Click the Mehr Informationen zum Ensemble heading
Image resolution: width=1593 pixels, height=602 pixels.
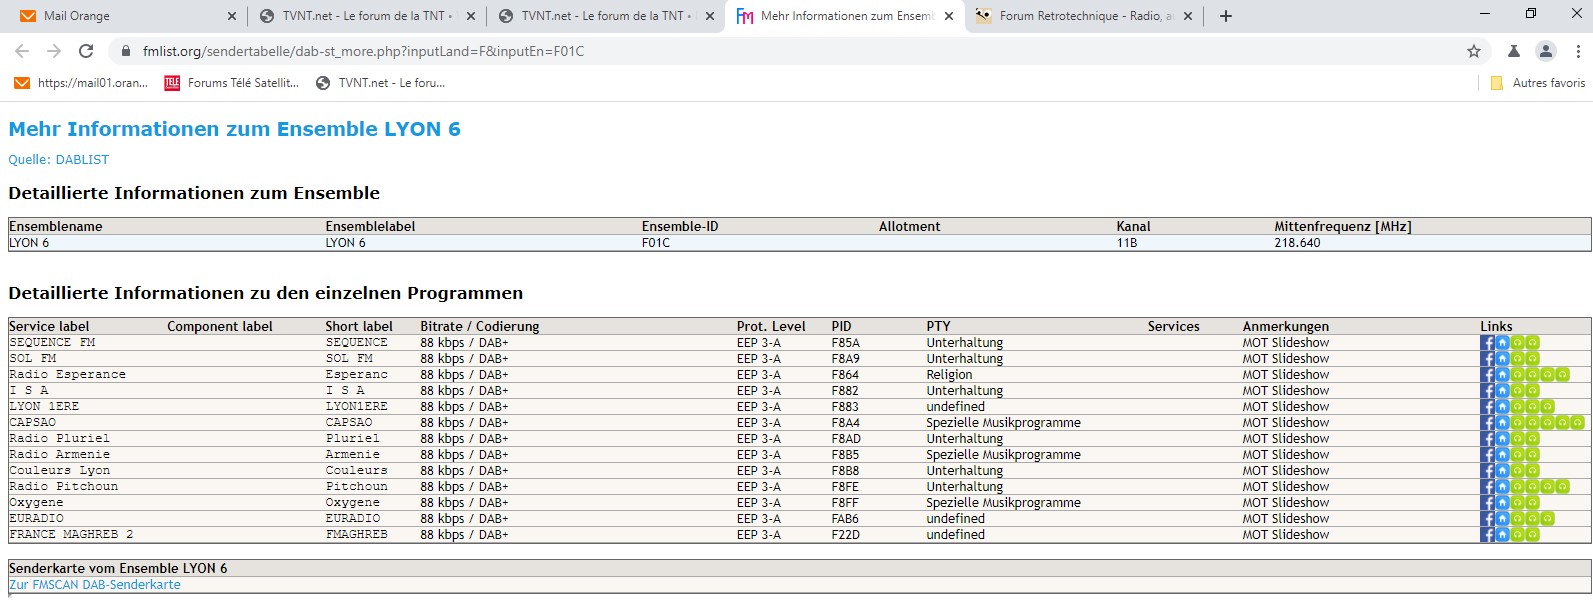pos(234,129)
